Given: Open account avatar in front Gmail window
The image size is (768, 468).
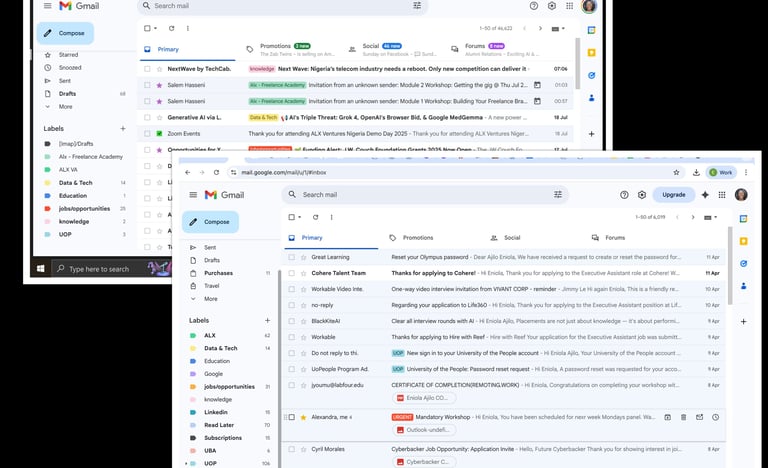Looking at the screenshot, I should pyautogui.click(x=741, y=195).
